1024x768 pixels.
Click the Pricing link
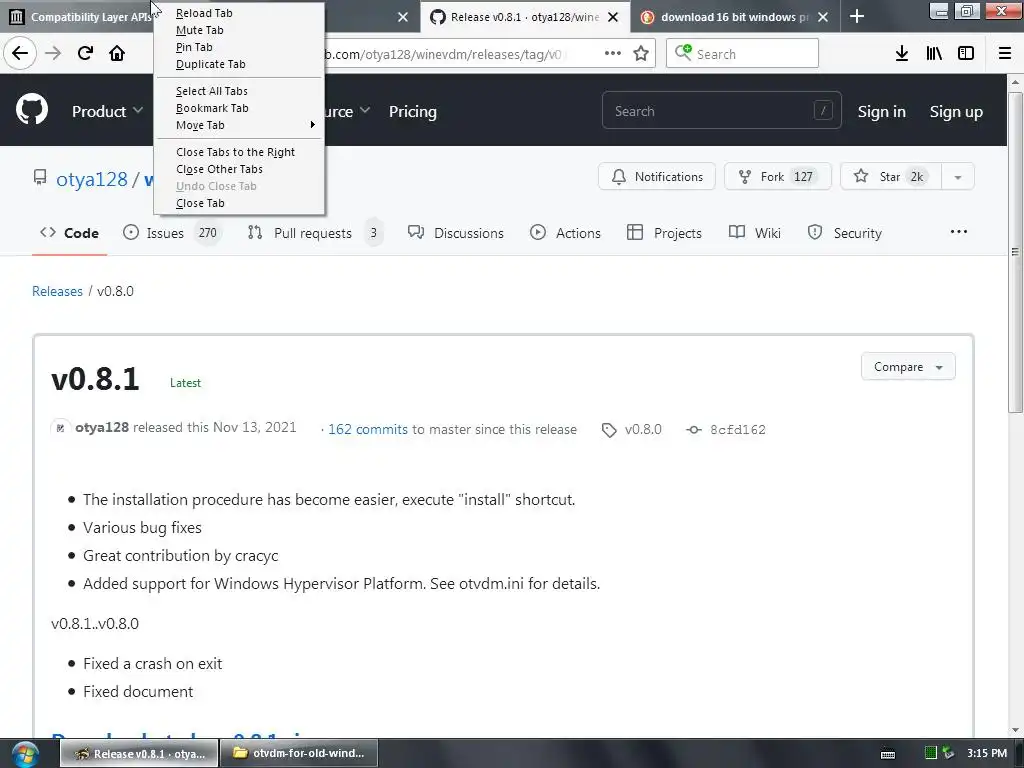[x=413, y=112]
